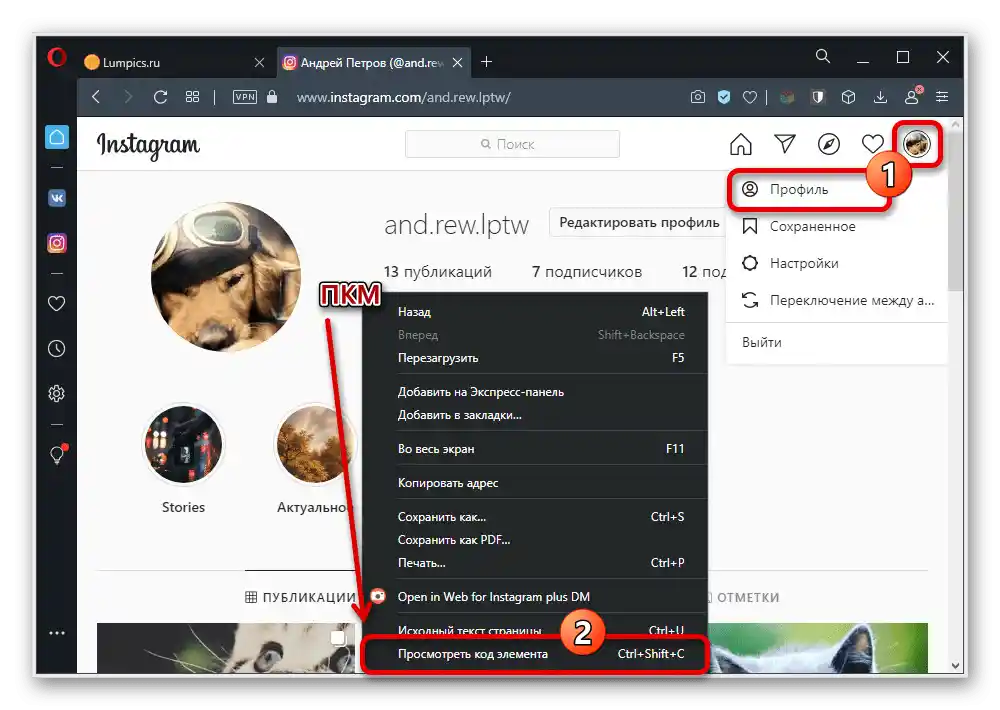This screenshot has width=1000, height=710.
Task: Open Instagram panel in the sidebar
Action: tap(57, 243)
